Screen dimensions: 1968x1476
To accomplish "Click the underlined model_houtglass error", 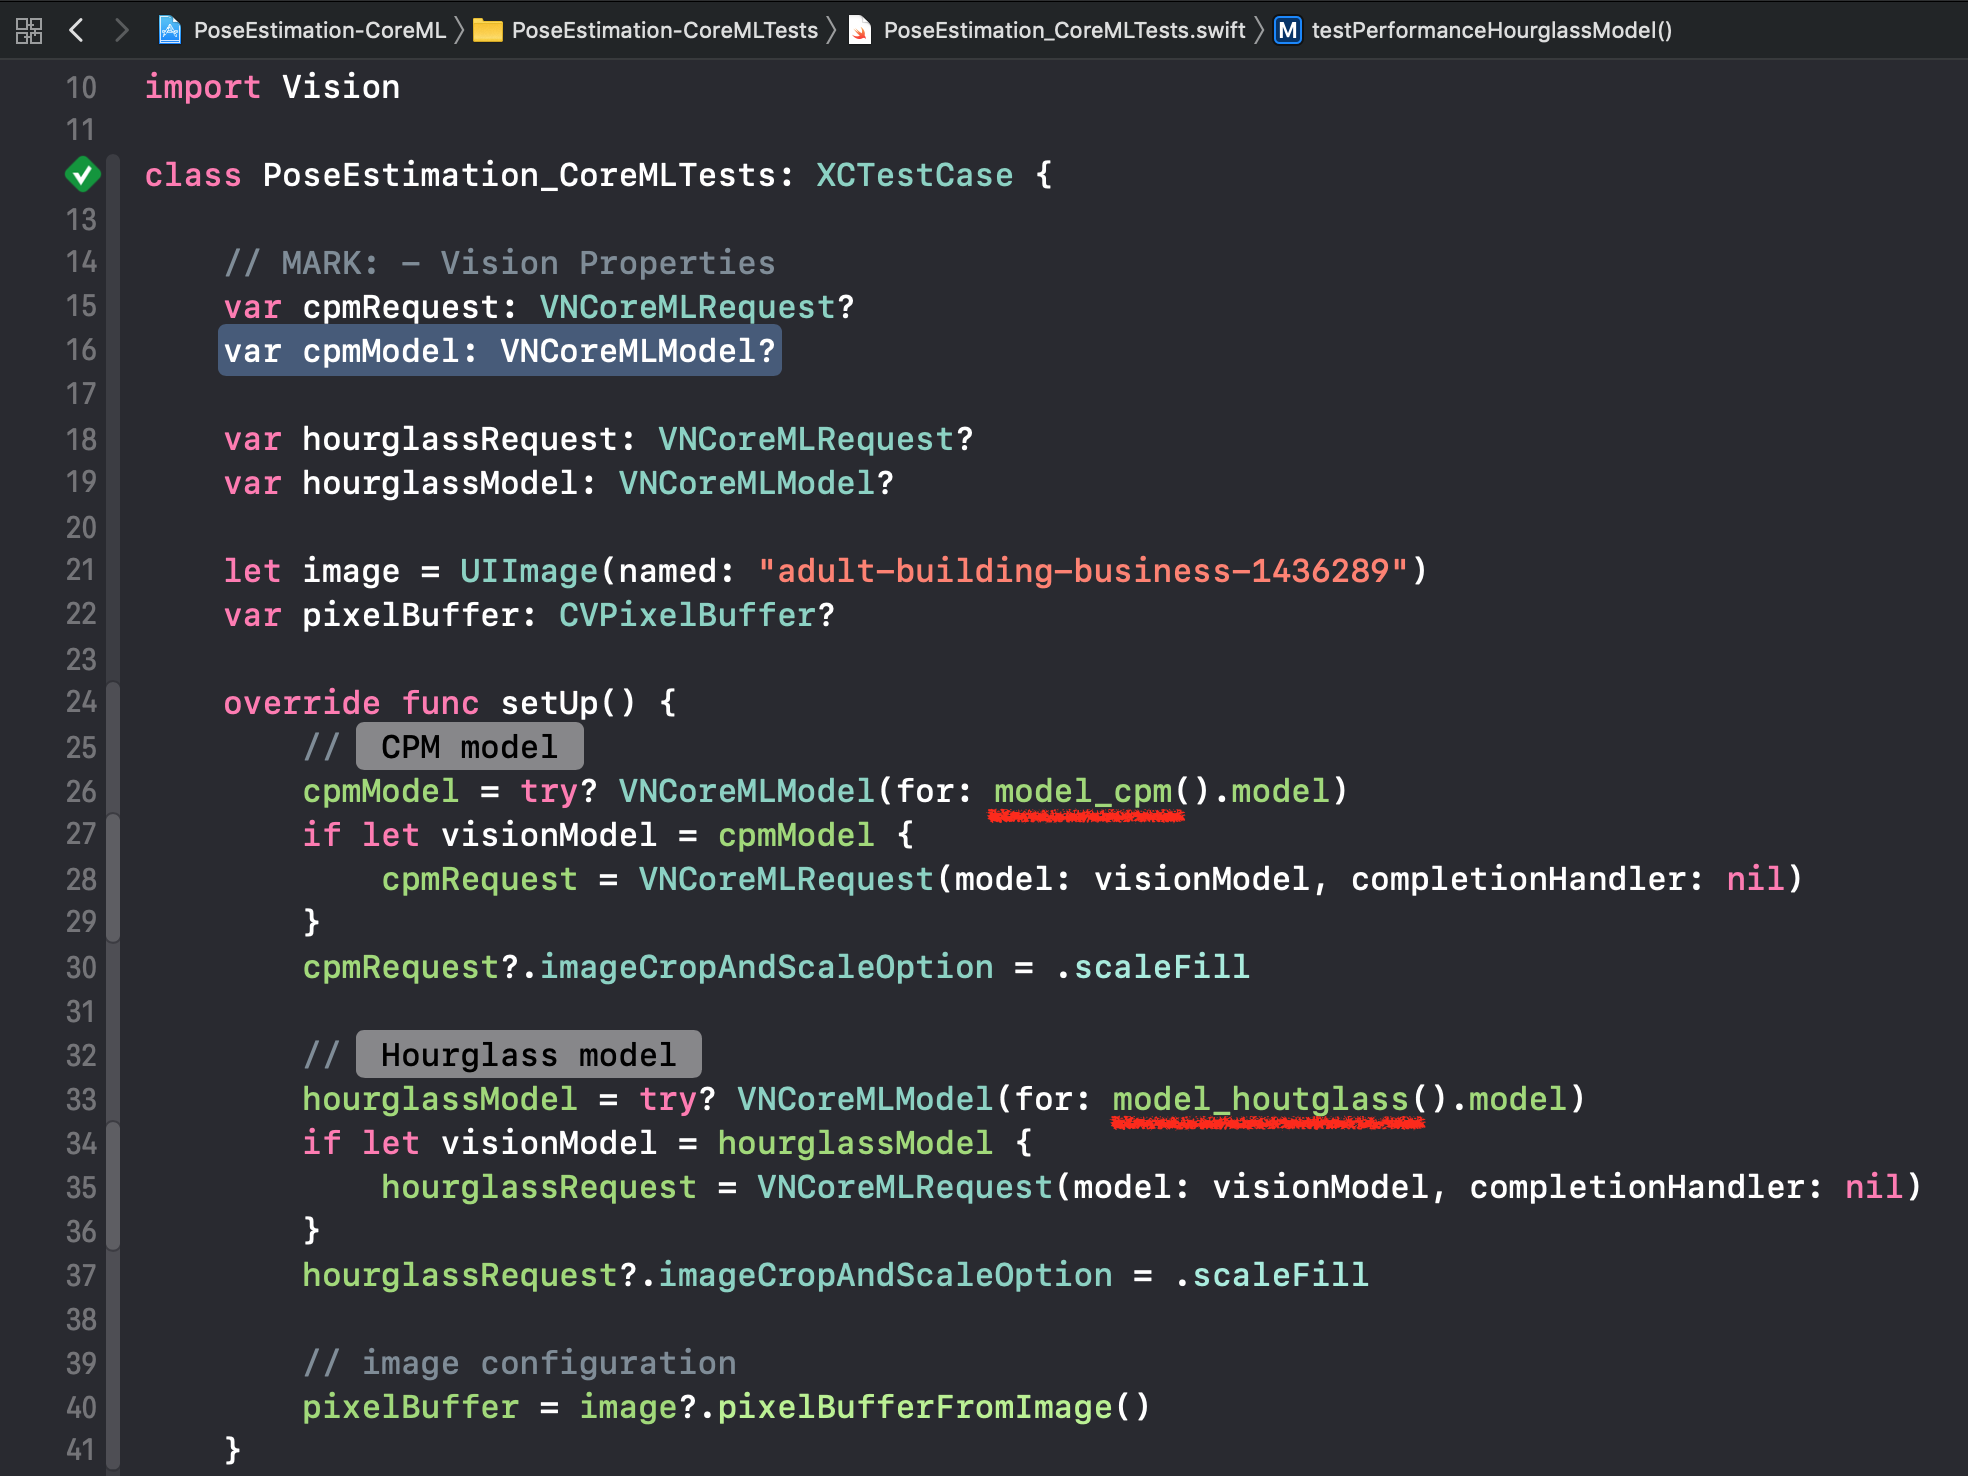I will pyautogui.click(x=1260, y=1101).
